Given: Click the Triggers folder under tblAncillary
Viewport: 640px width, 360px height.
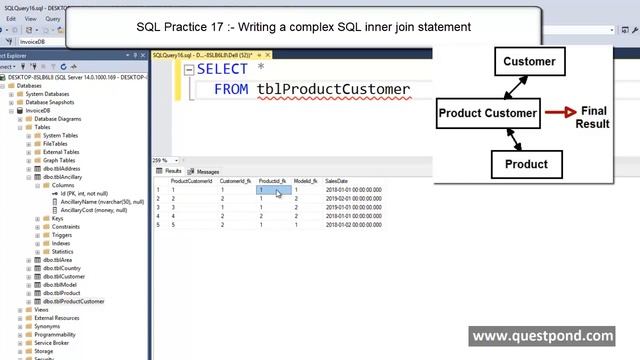Looking at the screenshot, I should [62, 235].
